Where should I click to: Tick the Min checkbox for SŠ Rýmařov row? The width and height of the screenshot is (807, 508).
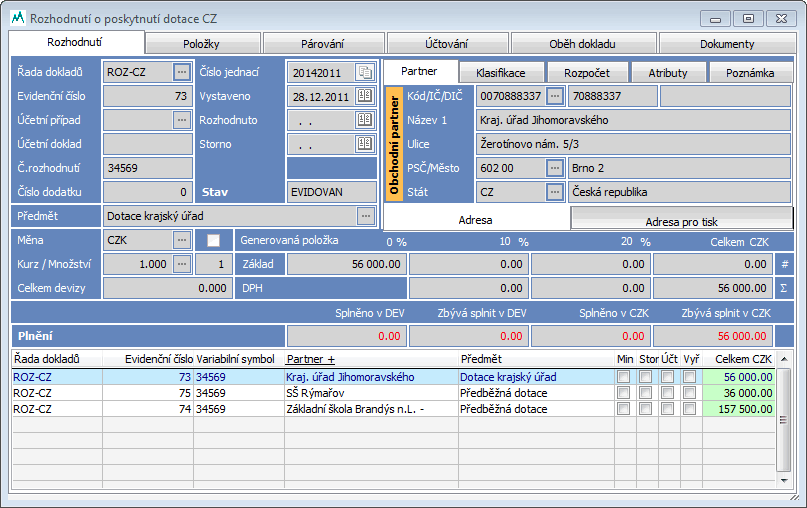click(624, 393)
